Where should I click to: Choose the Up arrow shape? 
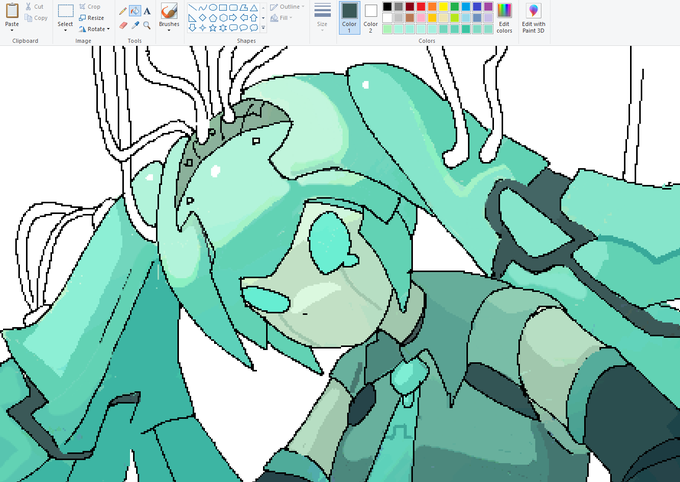click(254, 18)
